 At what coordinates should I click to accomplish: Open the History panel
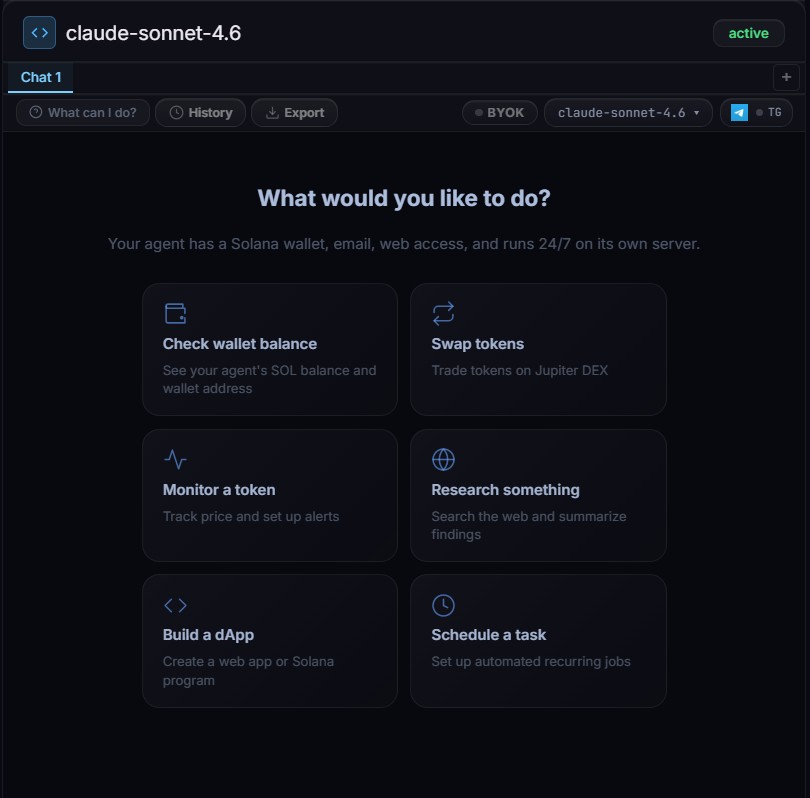(200, 113)
